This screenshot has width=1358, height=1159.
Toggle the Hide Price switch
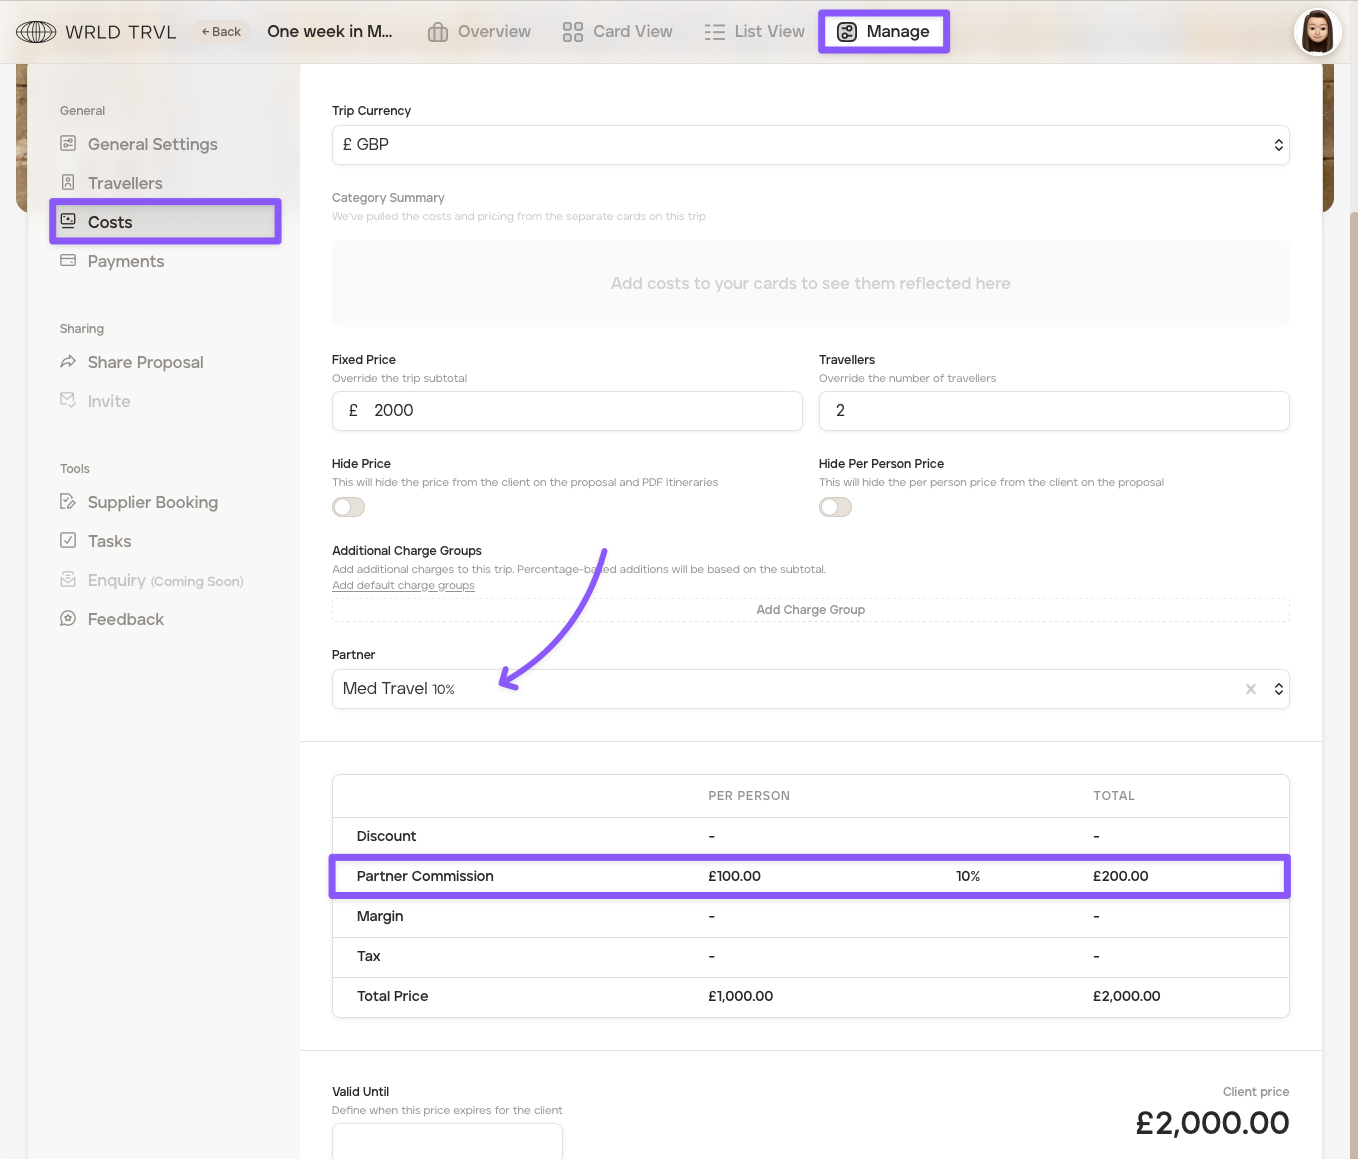click(x=349, y=507)
